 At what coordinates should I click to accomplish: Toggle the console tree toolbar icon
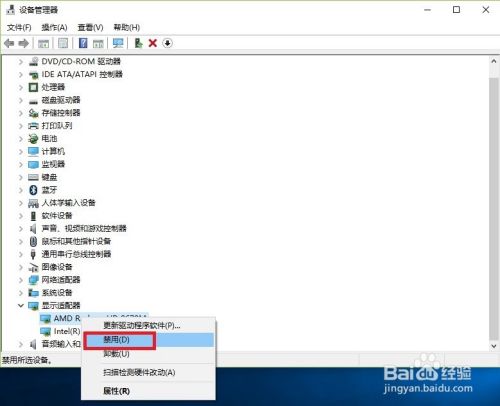coord(43,43)
